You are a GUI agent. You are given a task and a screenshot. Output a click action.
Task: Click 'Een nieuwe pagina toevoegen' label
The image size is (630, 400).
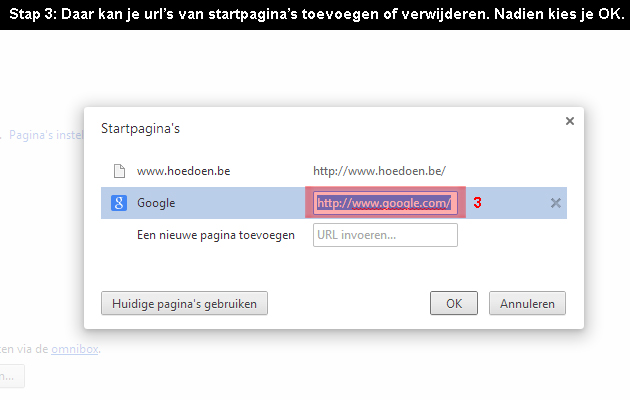[x=216, y=235]
